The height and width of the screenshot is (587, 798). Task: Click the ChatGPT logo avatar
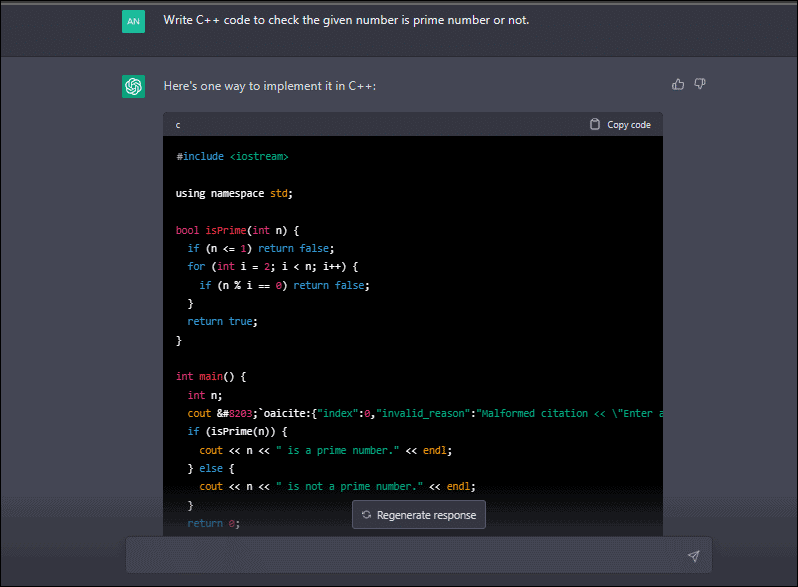133,87
